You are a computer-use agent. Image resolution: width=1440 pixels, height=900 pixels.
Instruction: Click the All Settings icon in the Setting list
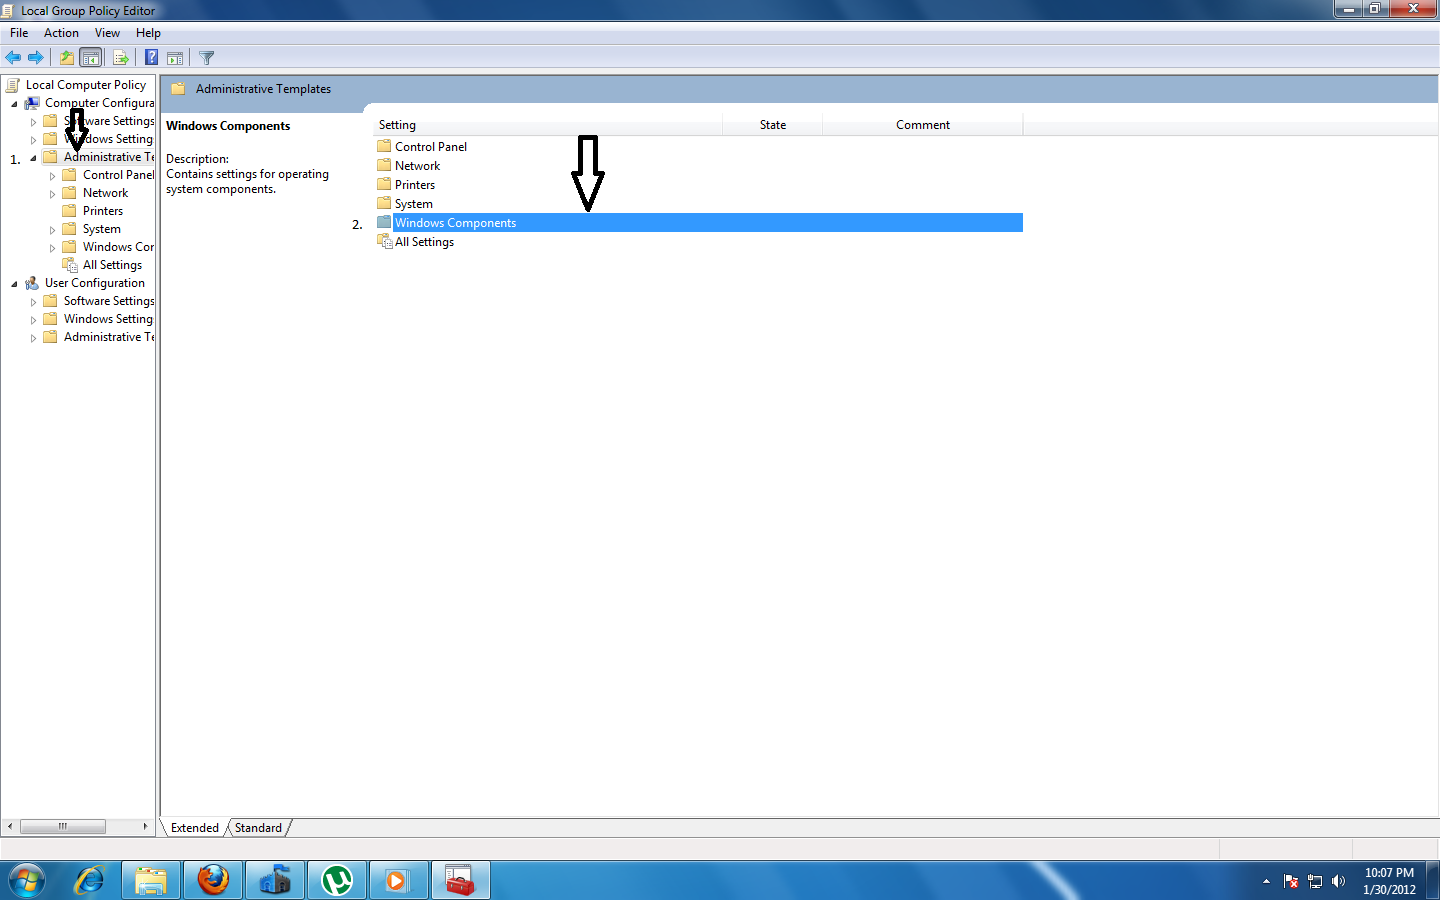384,241
